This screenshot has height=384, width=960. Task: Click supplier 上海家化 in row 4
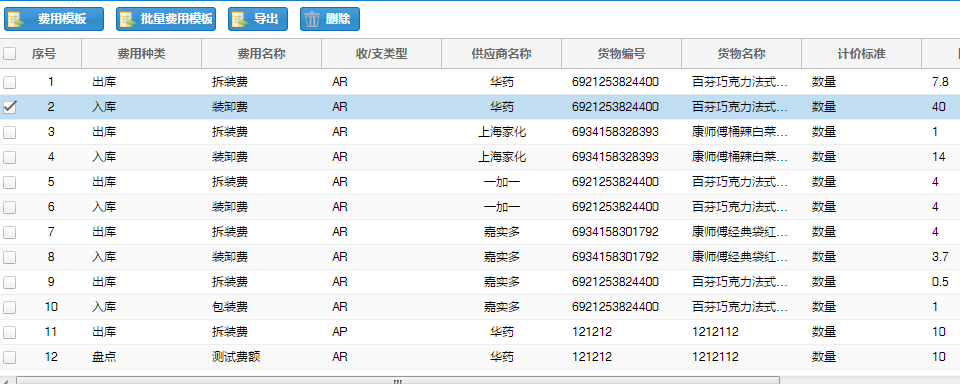click(501, 157)
